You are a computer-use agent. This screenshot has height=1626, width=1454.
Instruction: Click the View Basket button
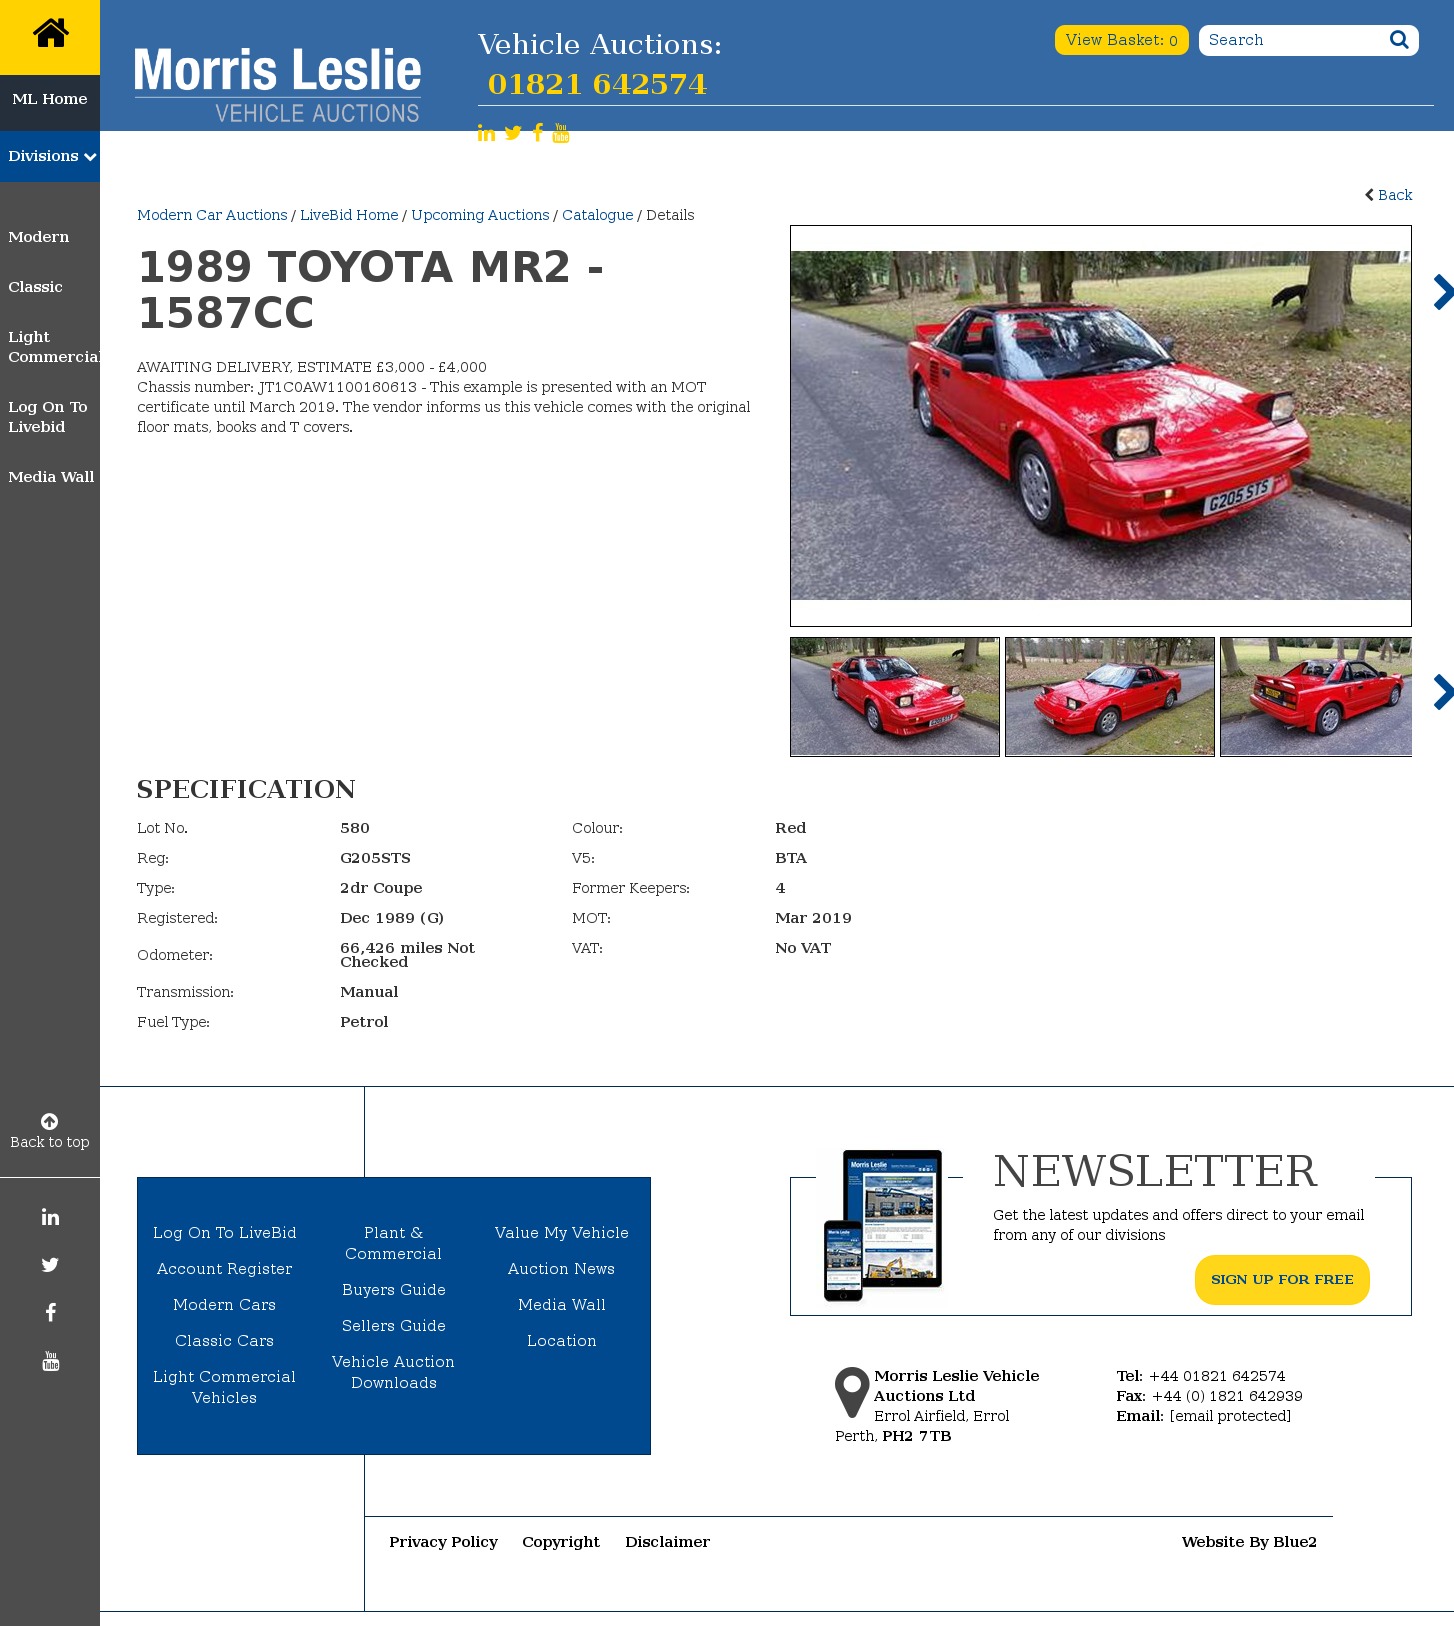(1121, 40)
